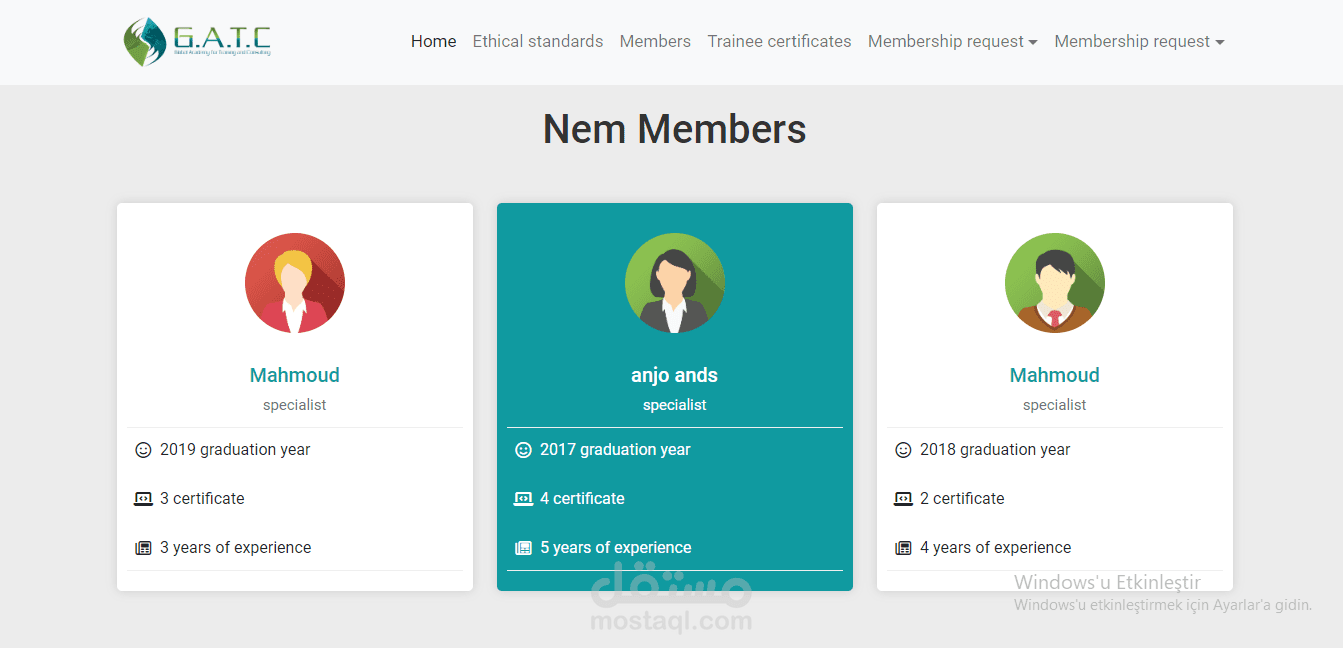Open the Home menu item
The image size is (1343, 648).
click(433, 41)
